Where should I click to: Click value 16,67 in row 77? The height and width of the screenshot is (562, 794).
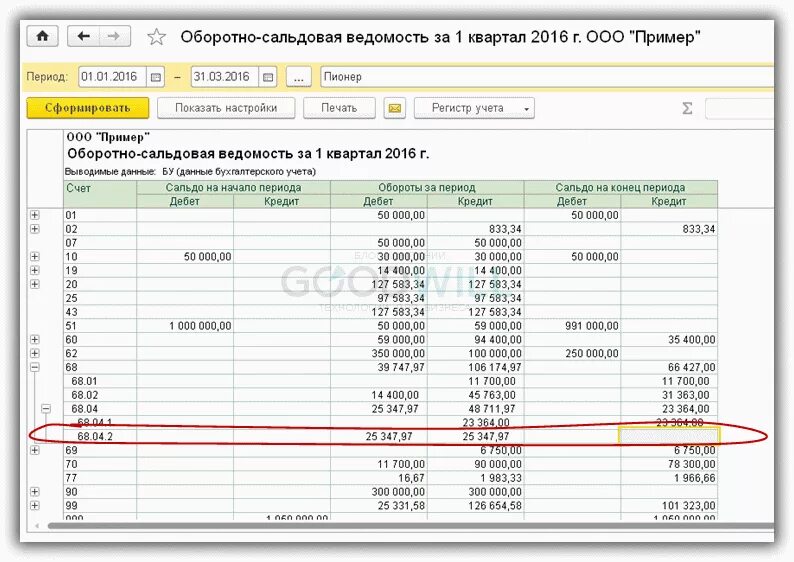tap(411, 477)
